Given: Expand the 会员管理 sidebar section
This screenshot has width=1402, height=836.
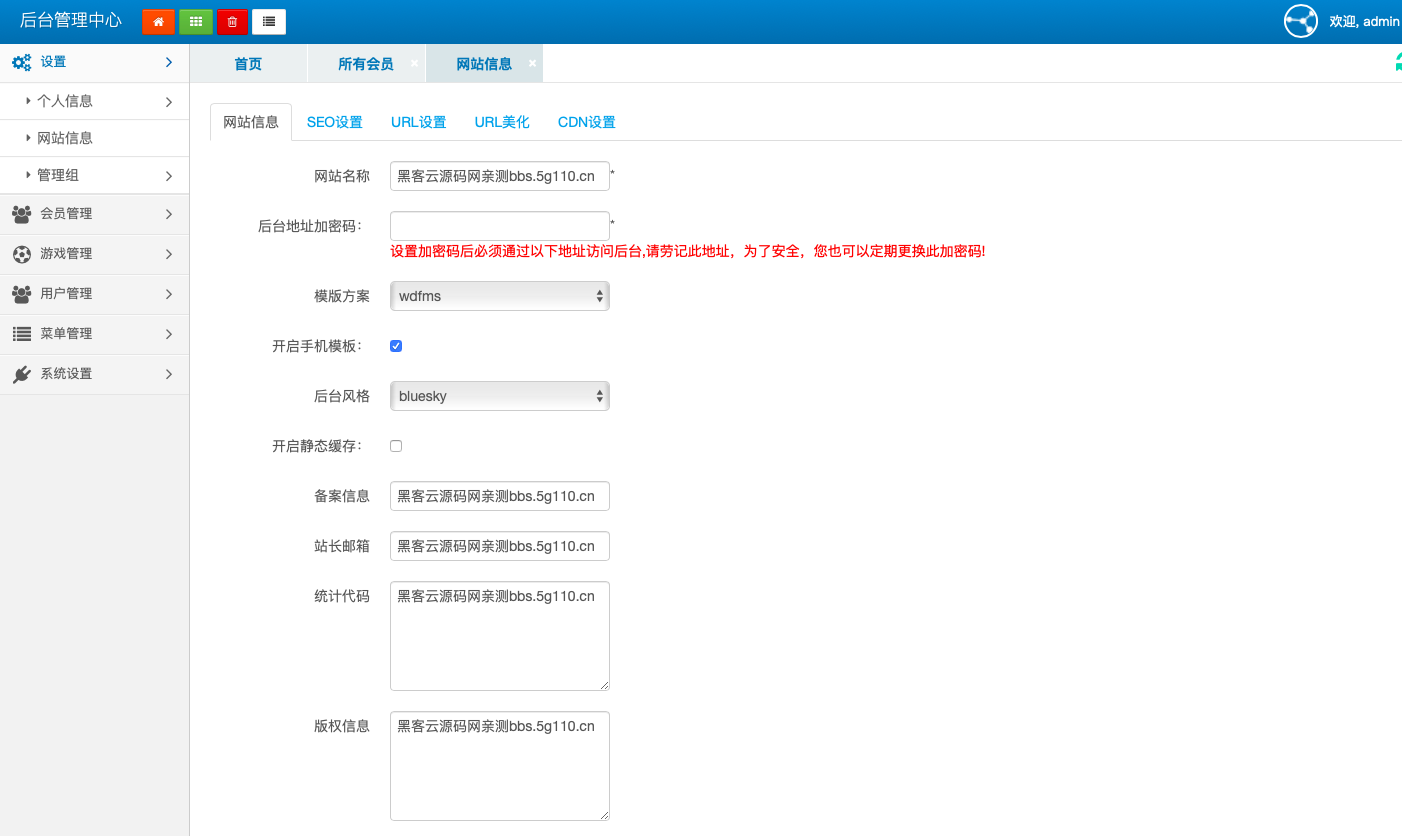Looking at the screenshot, I should coord(94,214).
